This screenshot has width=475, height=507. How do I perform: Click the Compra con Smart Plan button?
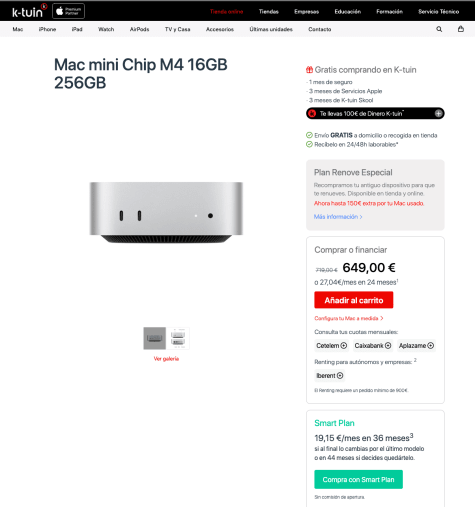point(358,479)
